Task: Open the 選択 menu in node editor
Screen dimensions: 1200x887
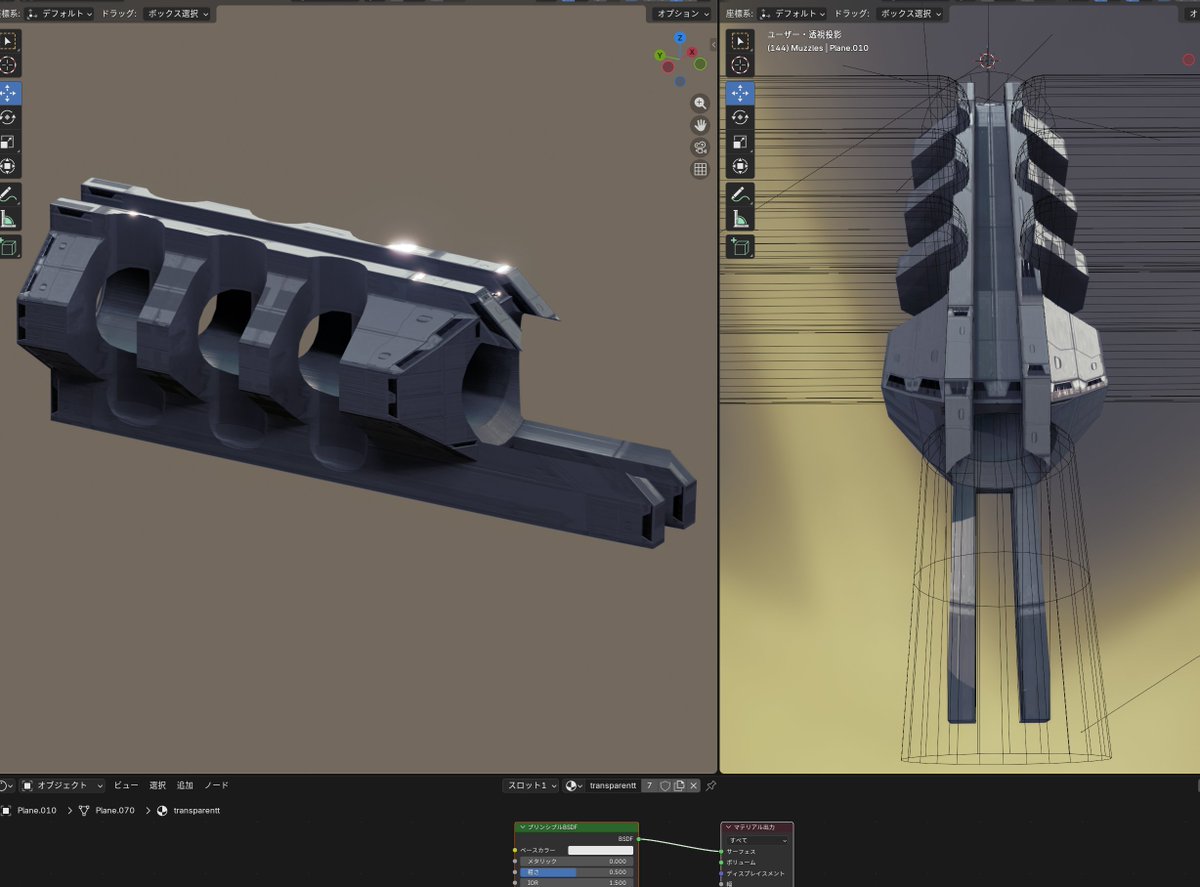Action: (158, 785)
